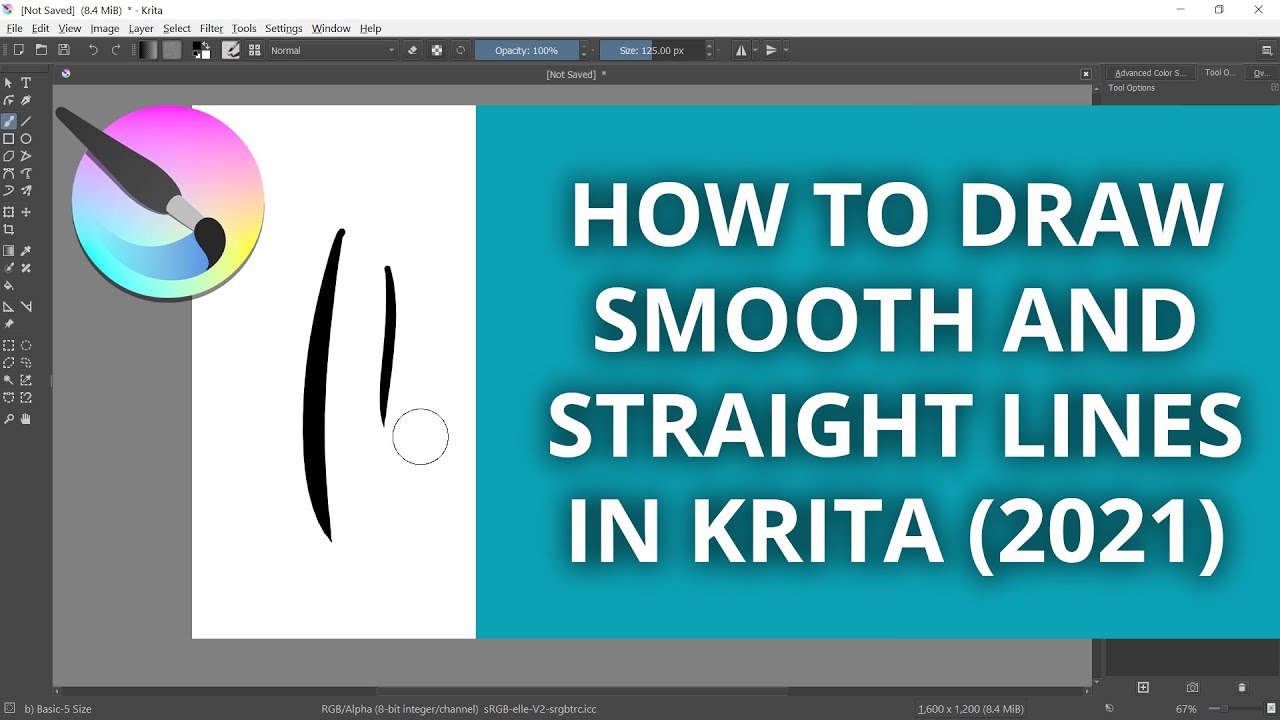Select the Bezier Curve tool
Screen dimensions: 1280x720
pyautogui.click(x=9, y=174)
